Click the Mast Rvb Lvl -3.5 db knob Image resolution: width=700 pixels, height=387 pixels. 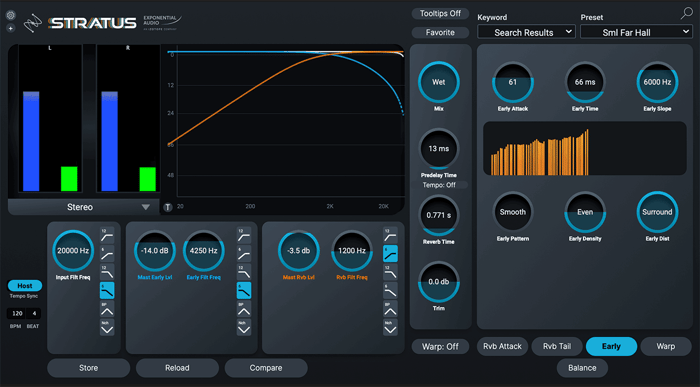click(x=299, y=251)
